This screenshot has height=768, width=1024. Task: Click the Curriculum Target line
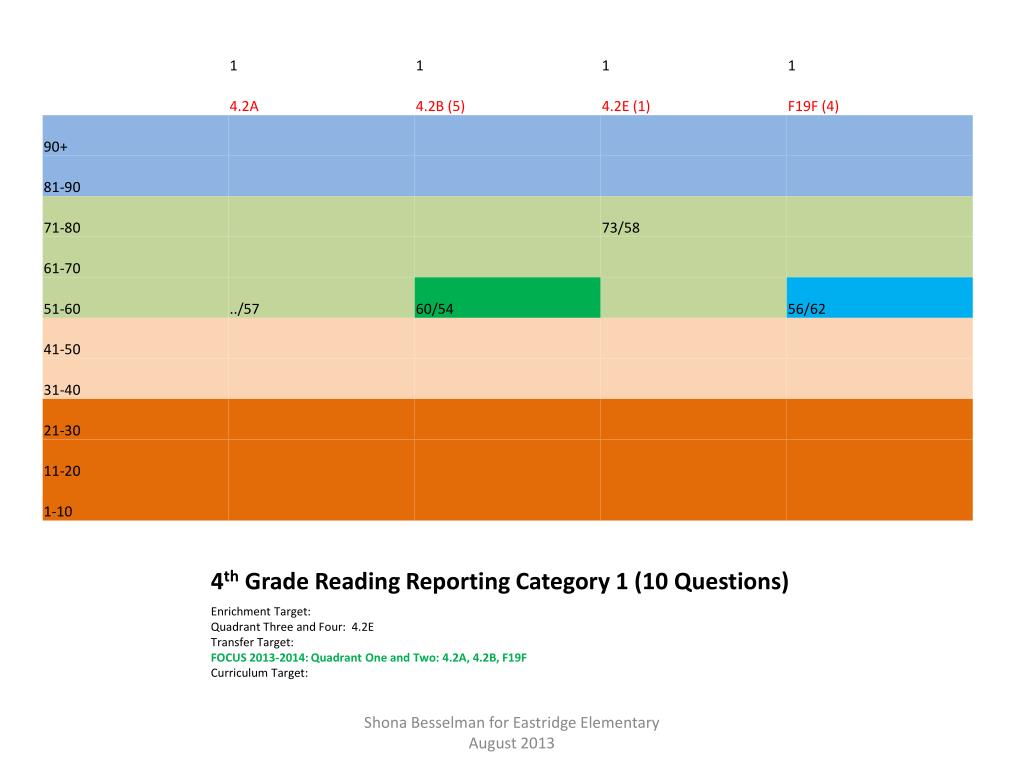[x=259, y=673]
